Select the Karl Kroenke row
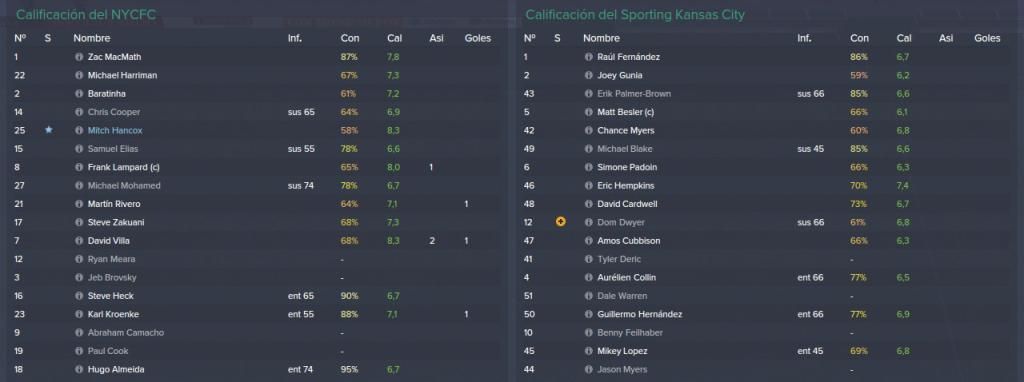This screenshot has height=382, width=1024. pyautogui.click(x=255, y=314)
